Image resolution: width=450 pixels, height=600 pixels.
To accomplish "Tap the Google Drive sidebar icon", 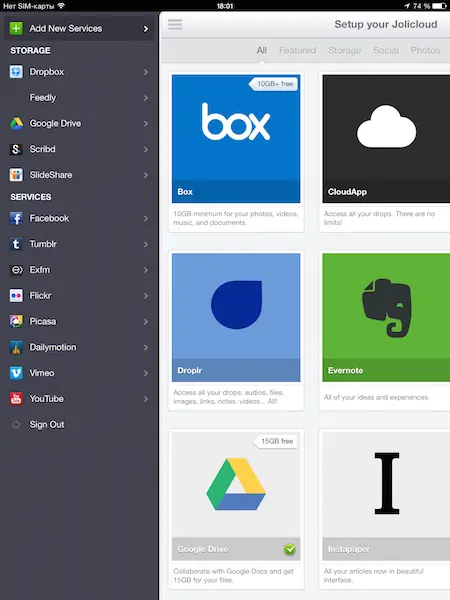I will [16, 123].
